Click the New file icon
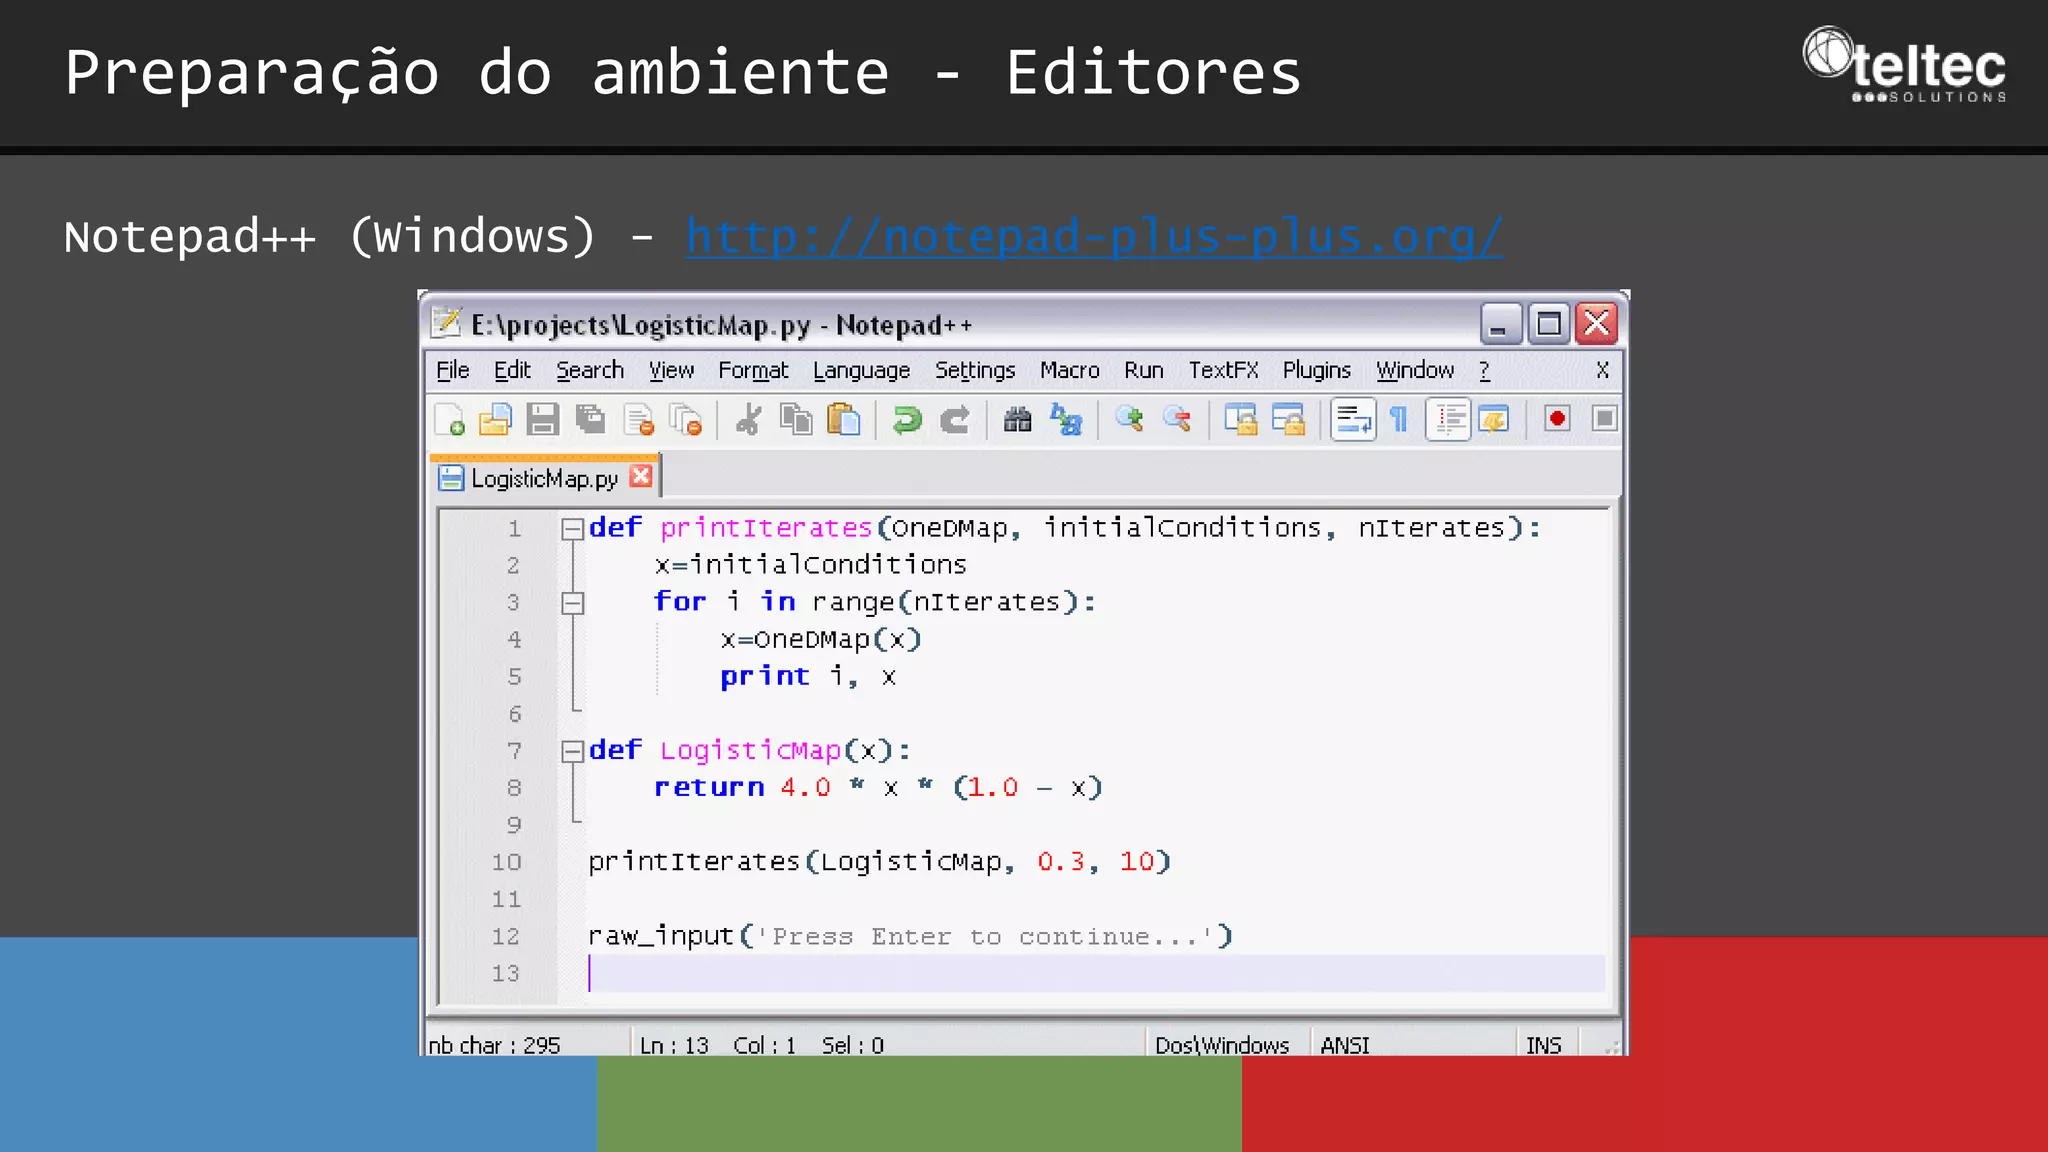This screenshot has width=2048, height=1152. (x=449, y=420)
